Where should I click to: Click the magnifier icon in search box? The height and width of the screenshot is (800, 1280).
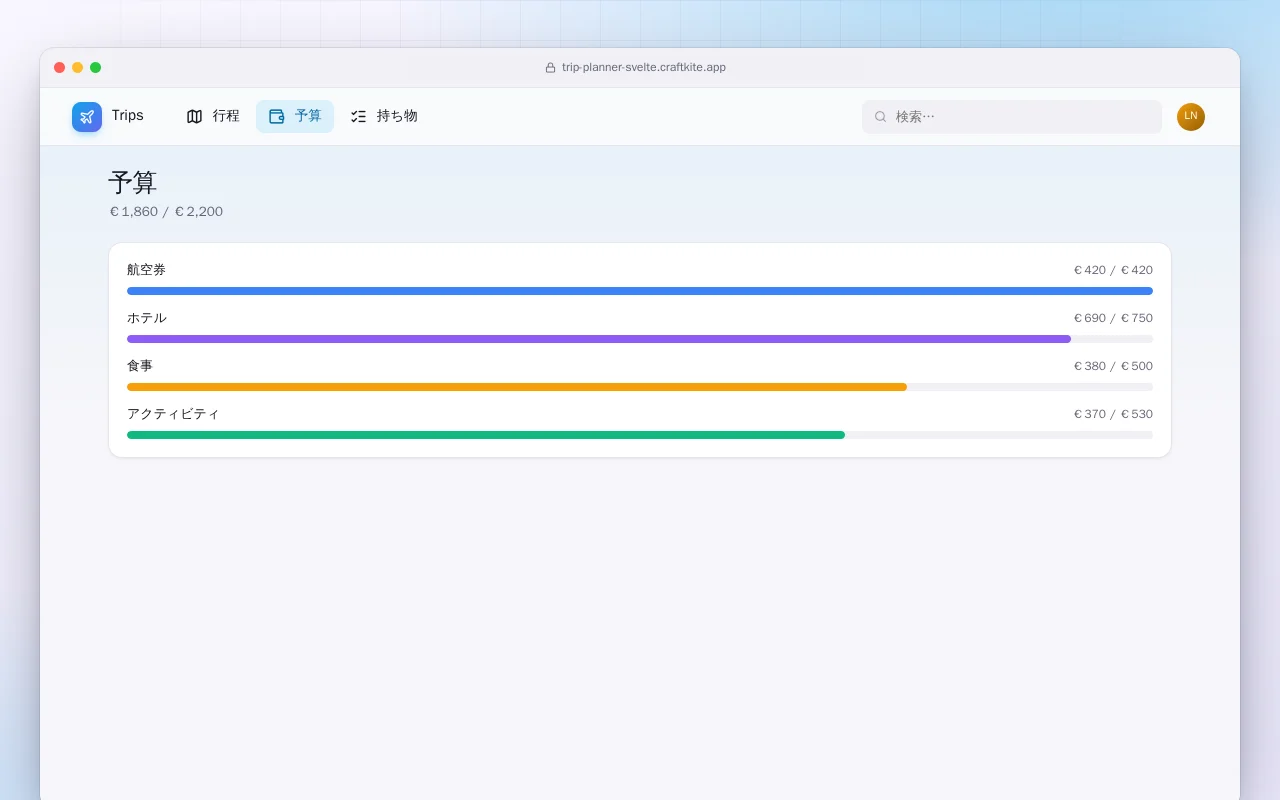(x=881, y=117)
